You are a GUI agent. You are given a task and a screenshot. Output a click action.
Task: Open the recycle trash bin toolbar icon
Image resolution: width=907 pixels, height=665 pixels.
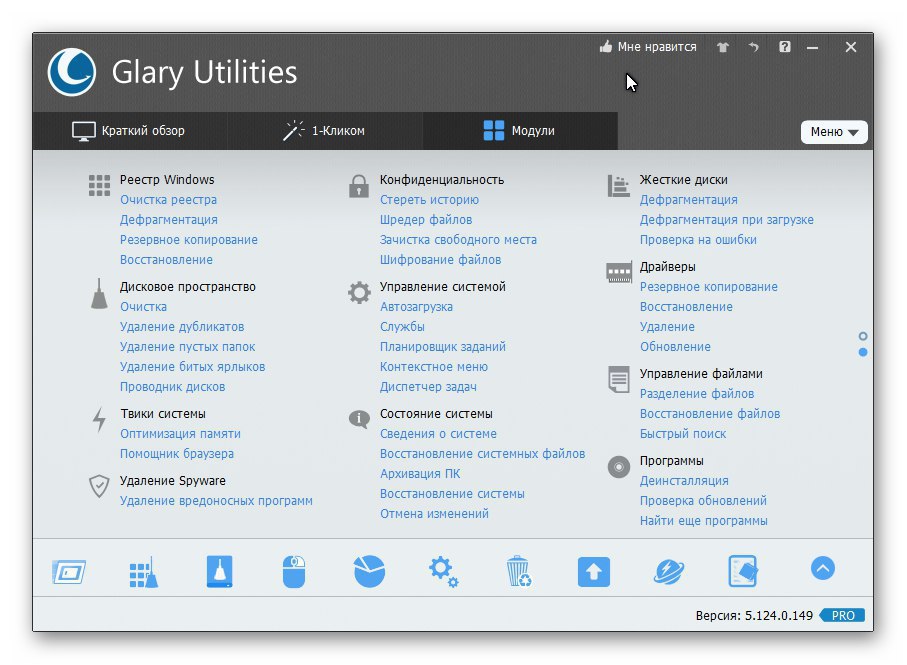pos(519,571)
